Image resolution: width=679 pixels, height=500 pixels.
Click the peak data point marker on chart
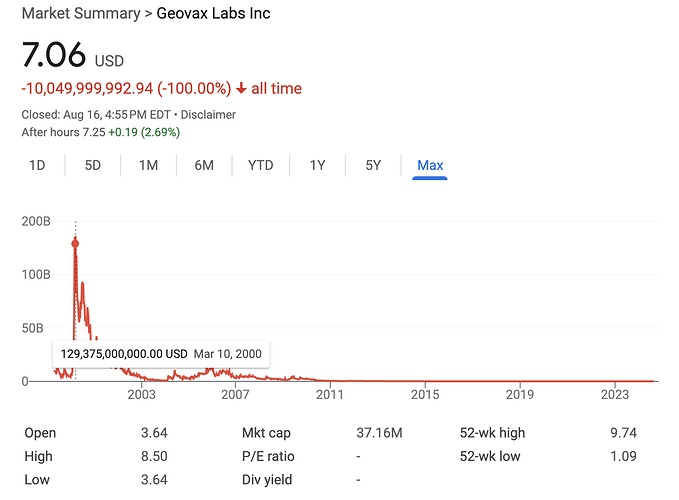click(x=75, y=243)
